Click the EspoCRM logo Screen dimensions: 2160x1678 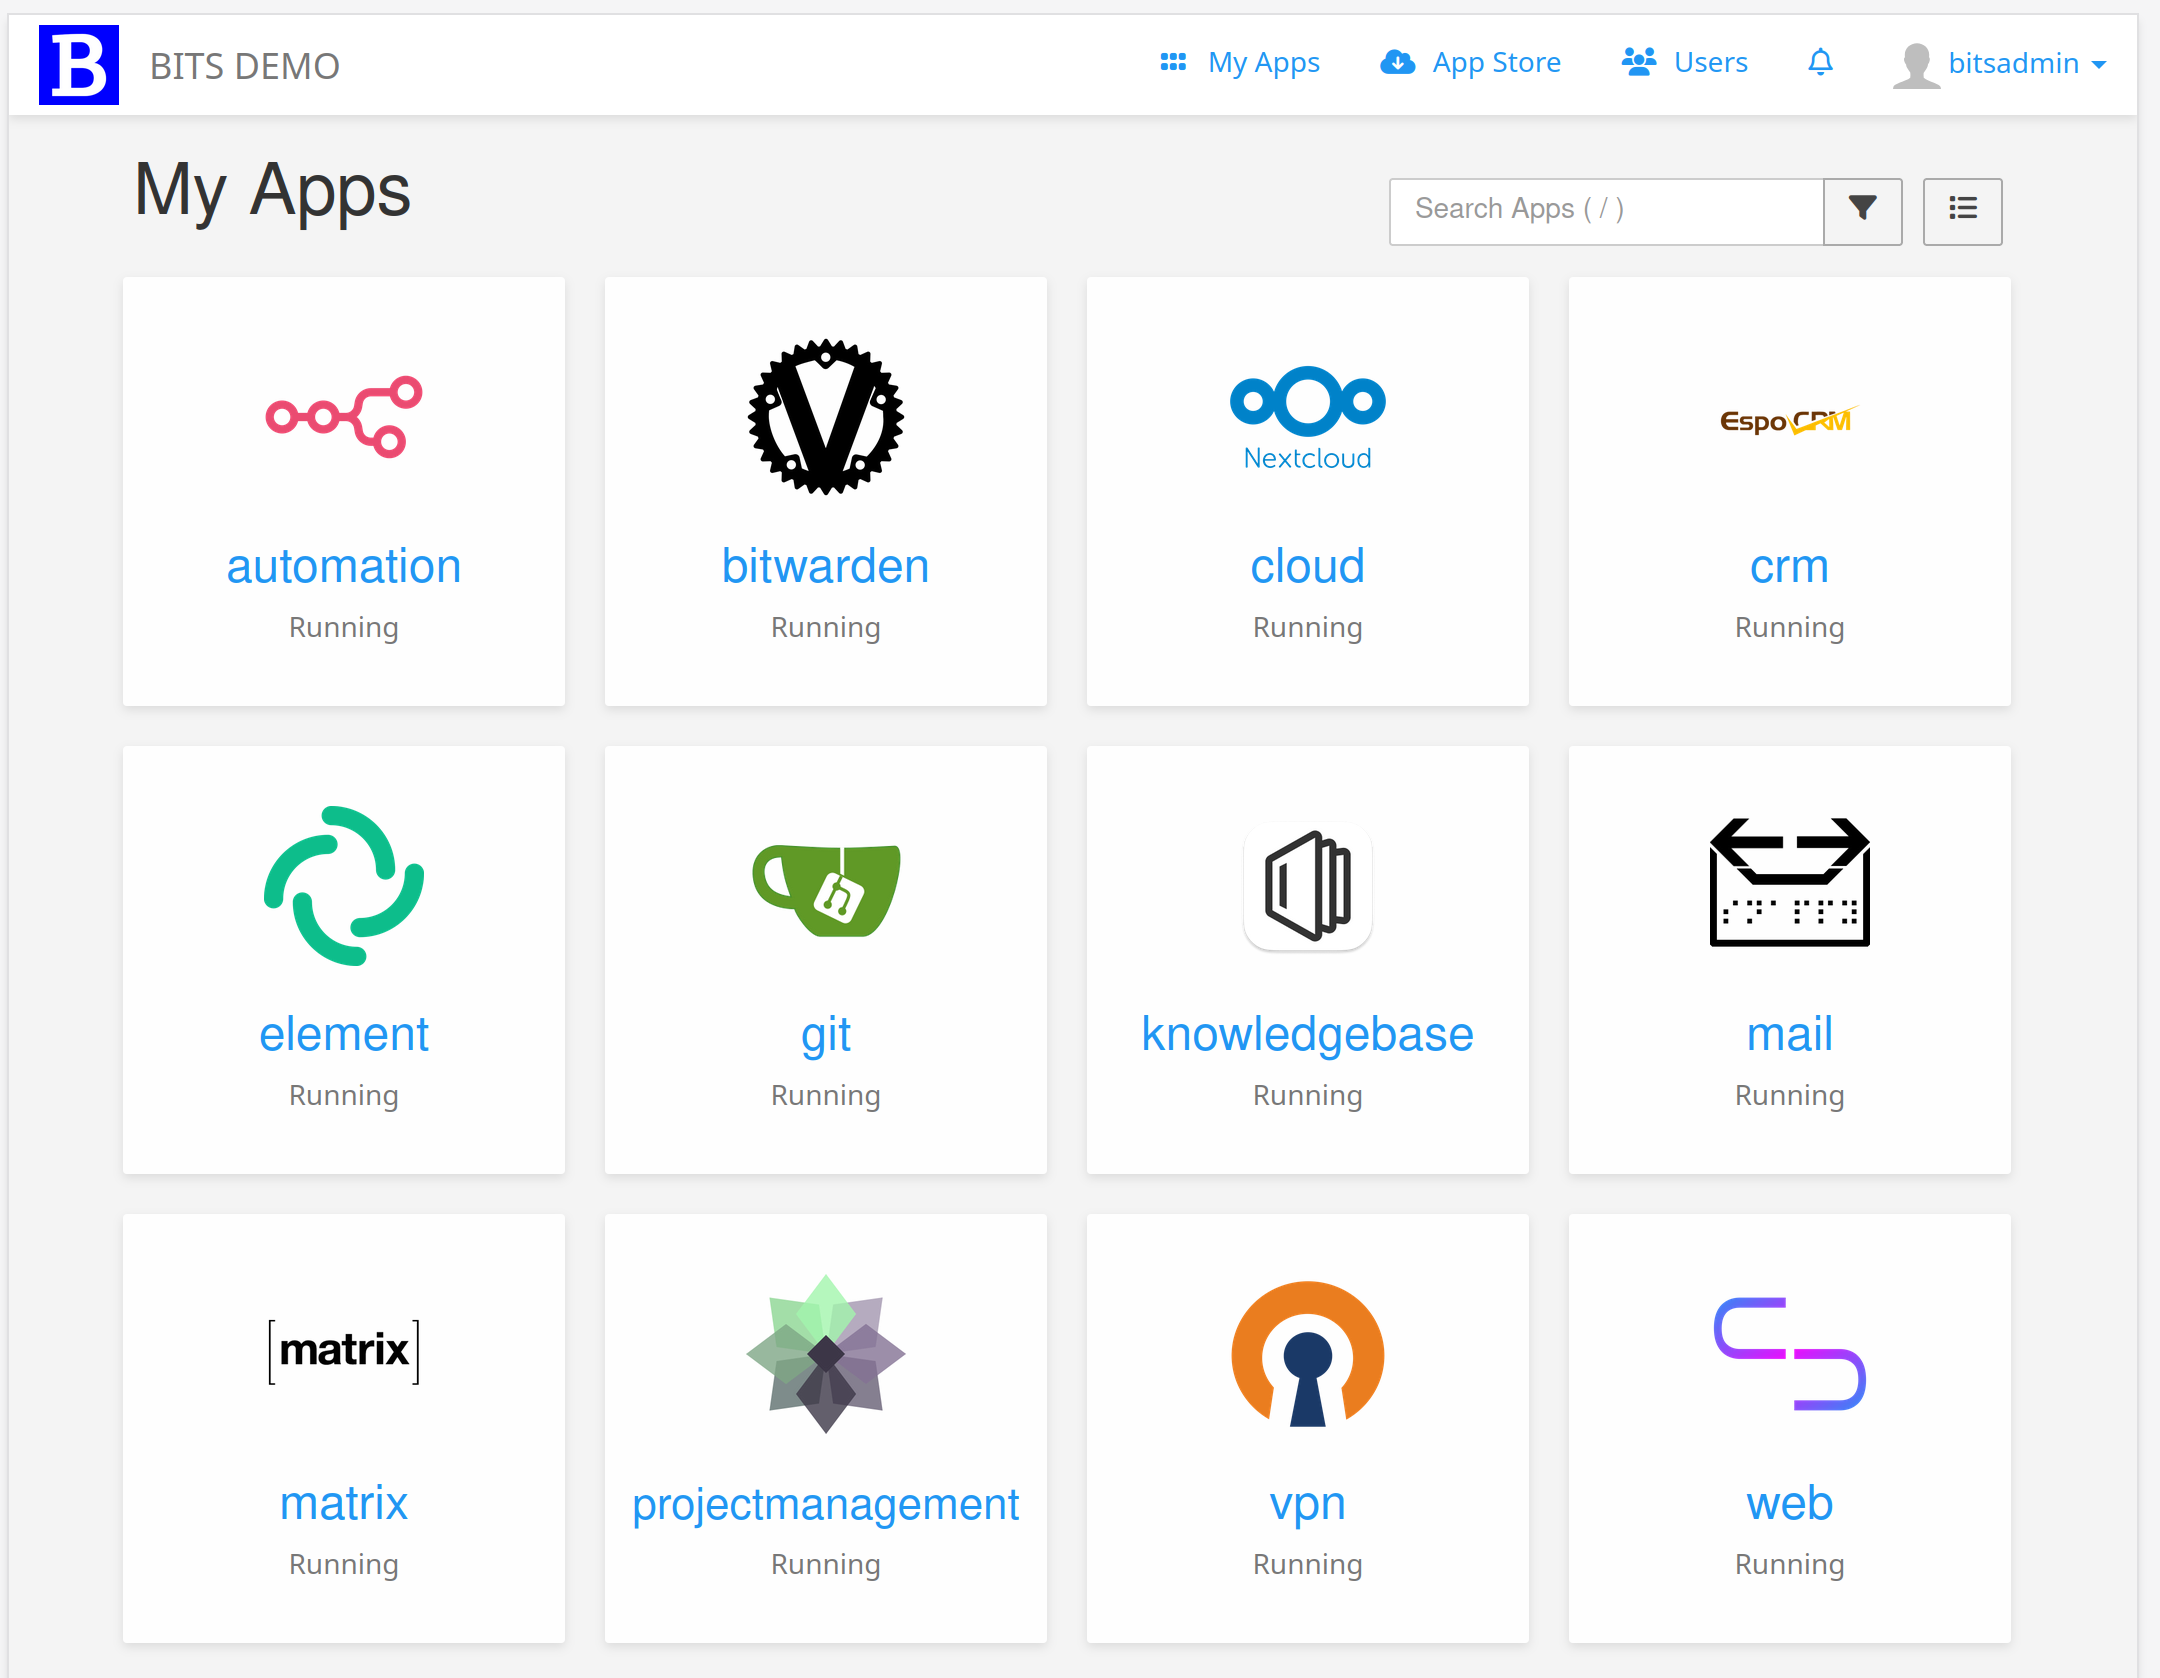coord(1789,420)
